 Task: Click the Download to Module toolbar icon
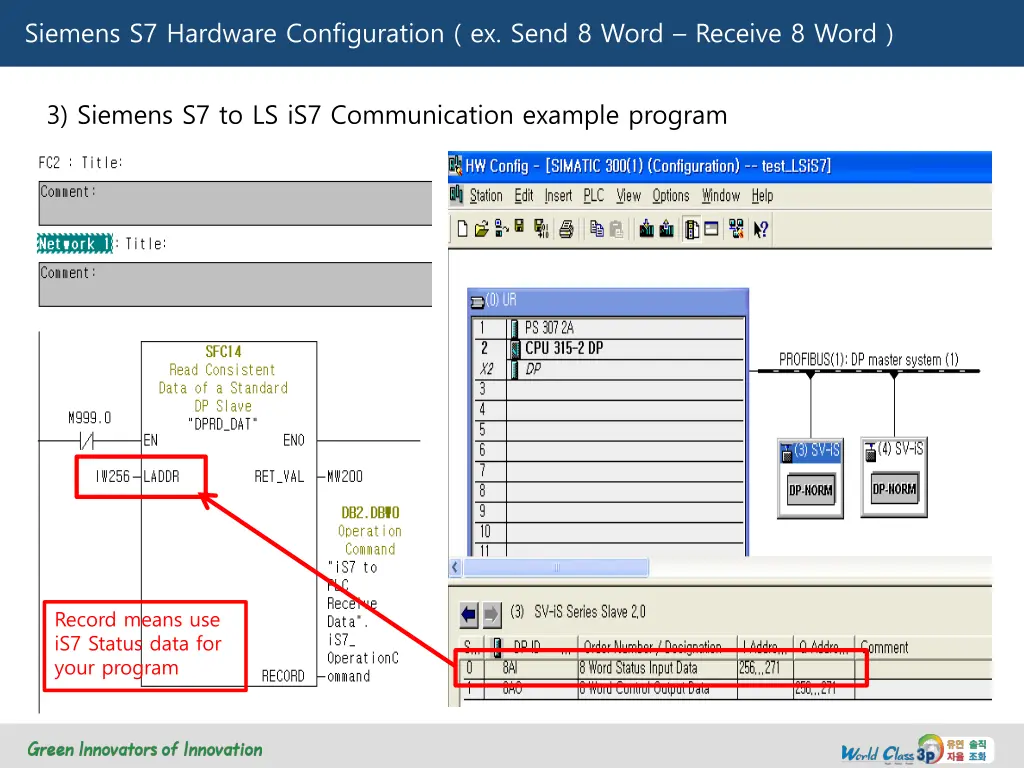coord(647,229)
